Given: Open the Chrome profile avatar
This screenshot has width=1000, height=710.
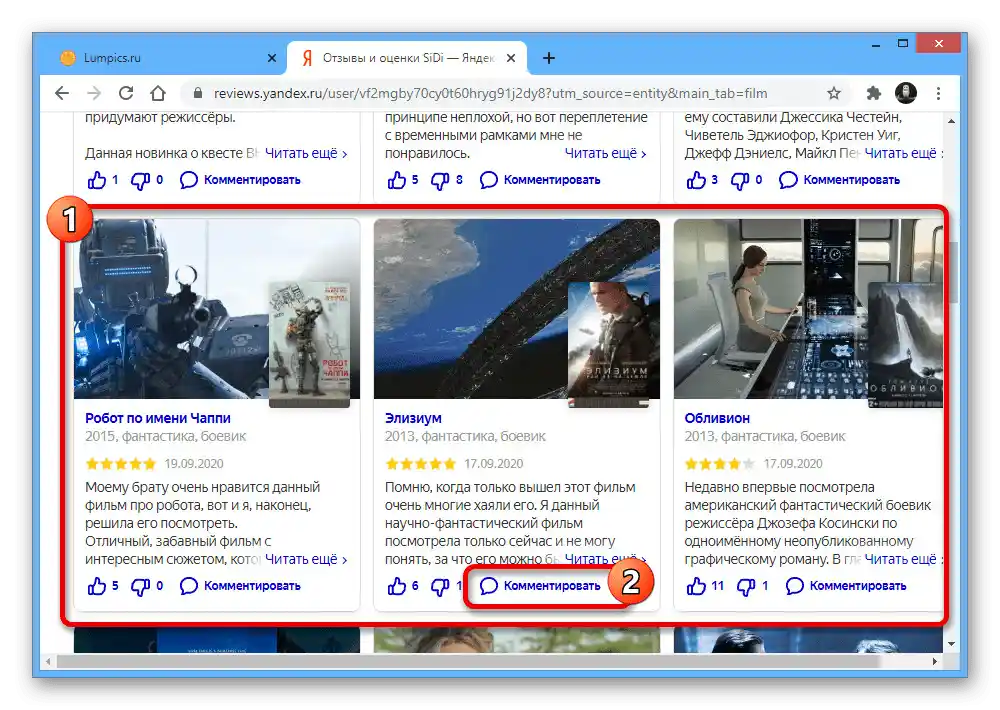Looking at the screenshot, I should coord(906,93).
